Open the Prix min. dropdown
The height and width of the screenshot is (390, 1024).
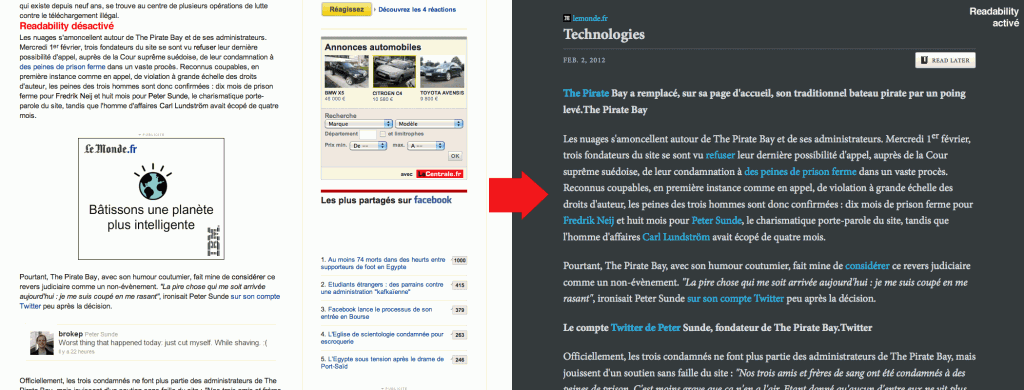point(369,146)
